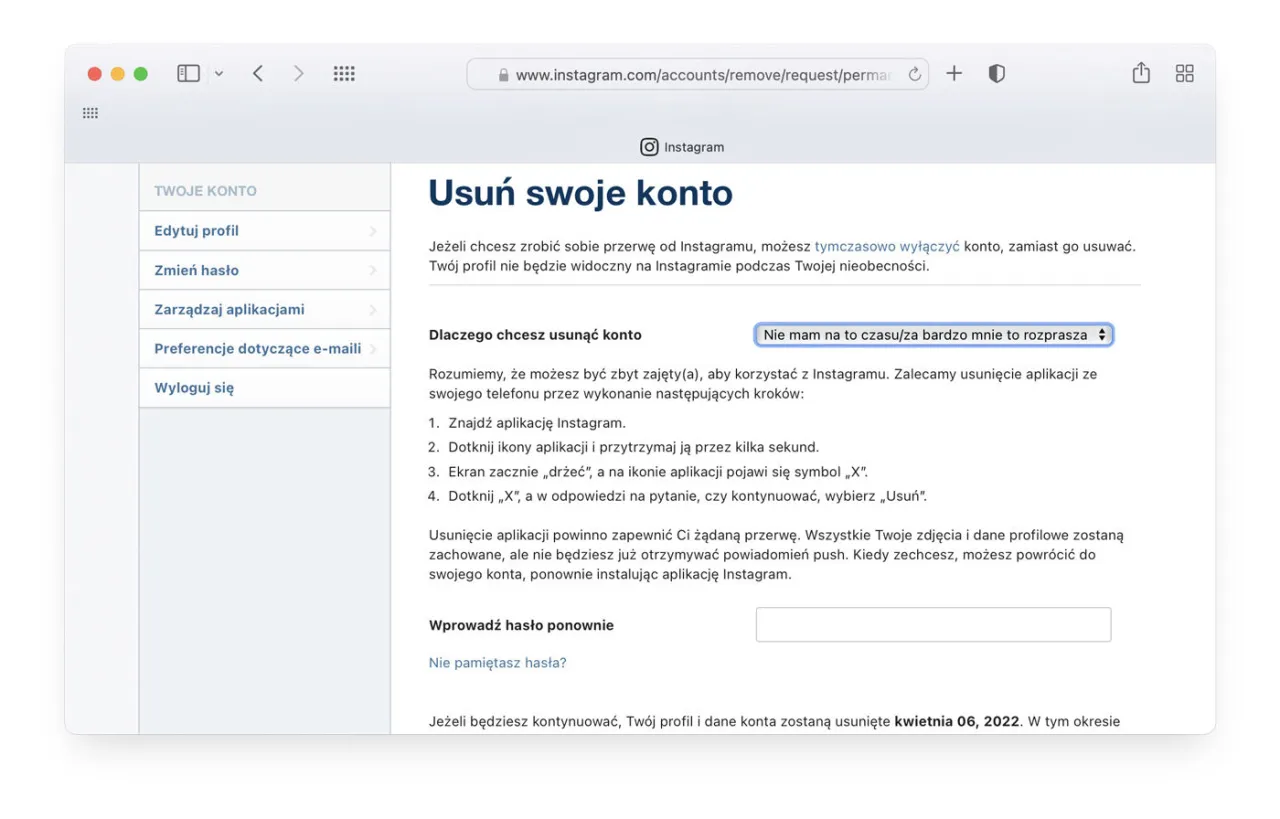Image resolution: width=1280 pixels, height=819 pixels.
Task: Open Preferencje dotyczące e-maili settings
Action: tap(257, 349)
